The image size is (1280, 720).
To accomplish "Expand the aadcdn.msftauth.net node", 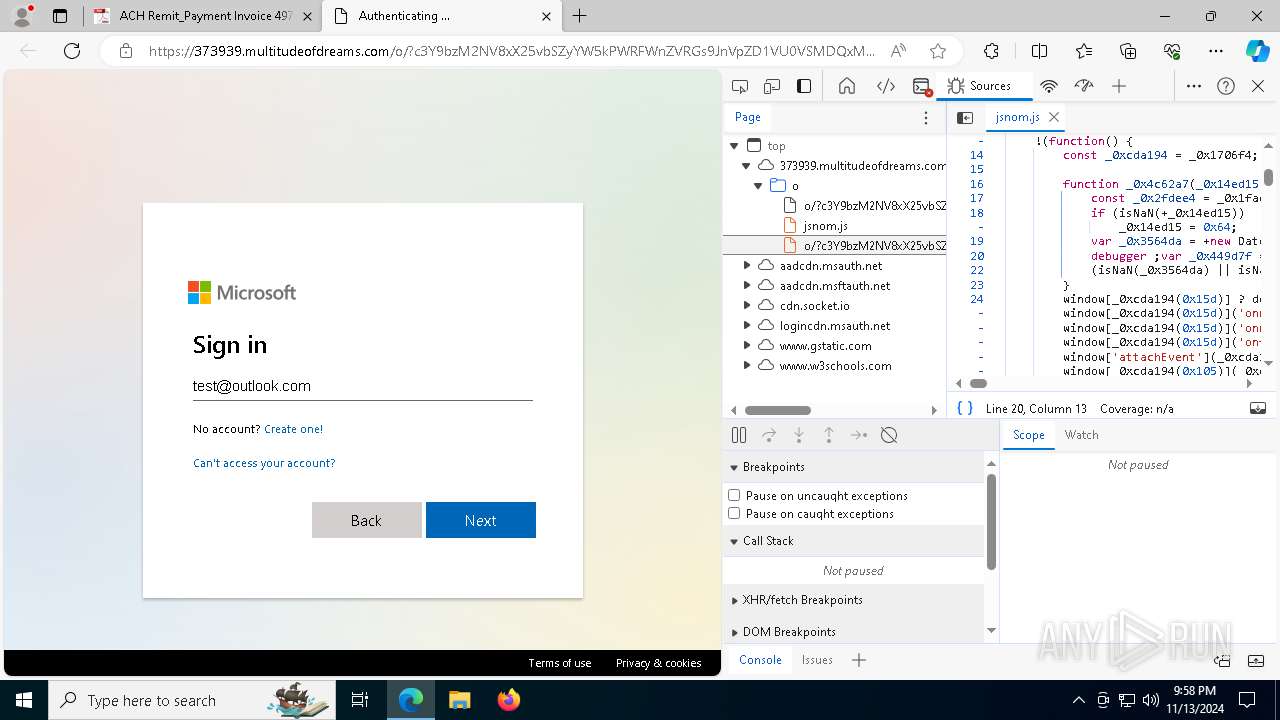I will [x=746, y=286].
